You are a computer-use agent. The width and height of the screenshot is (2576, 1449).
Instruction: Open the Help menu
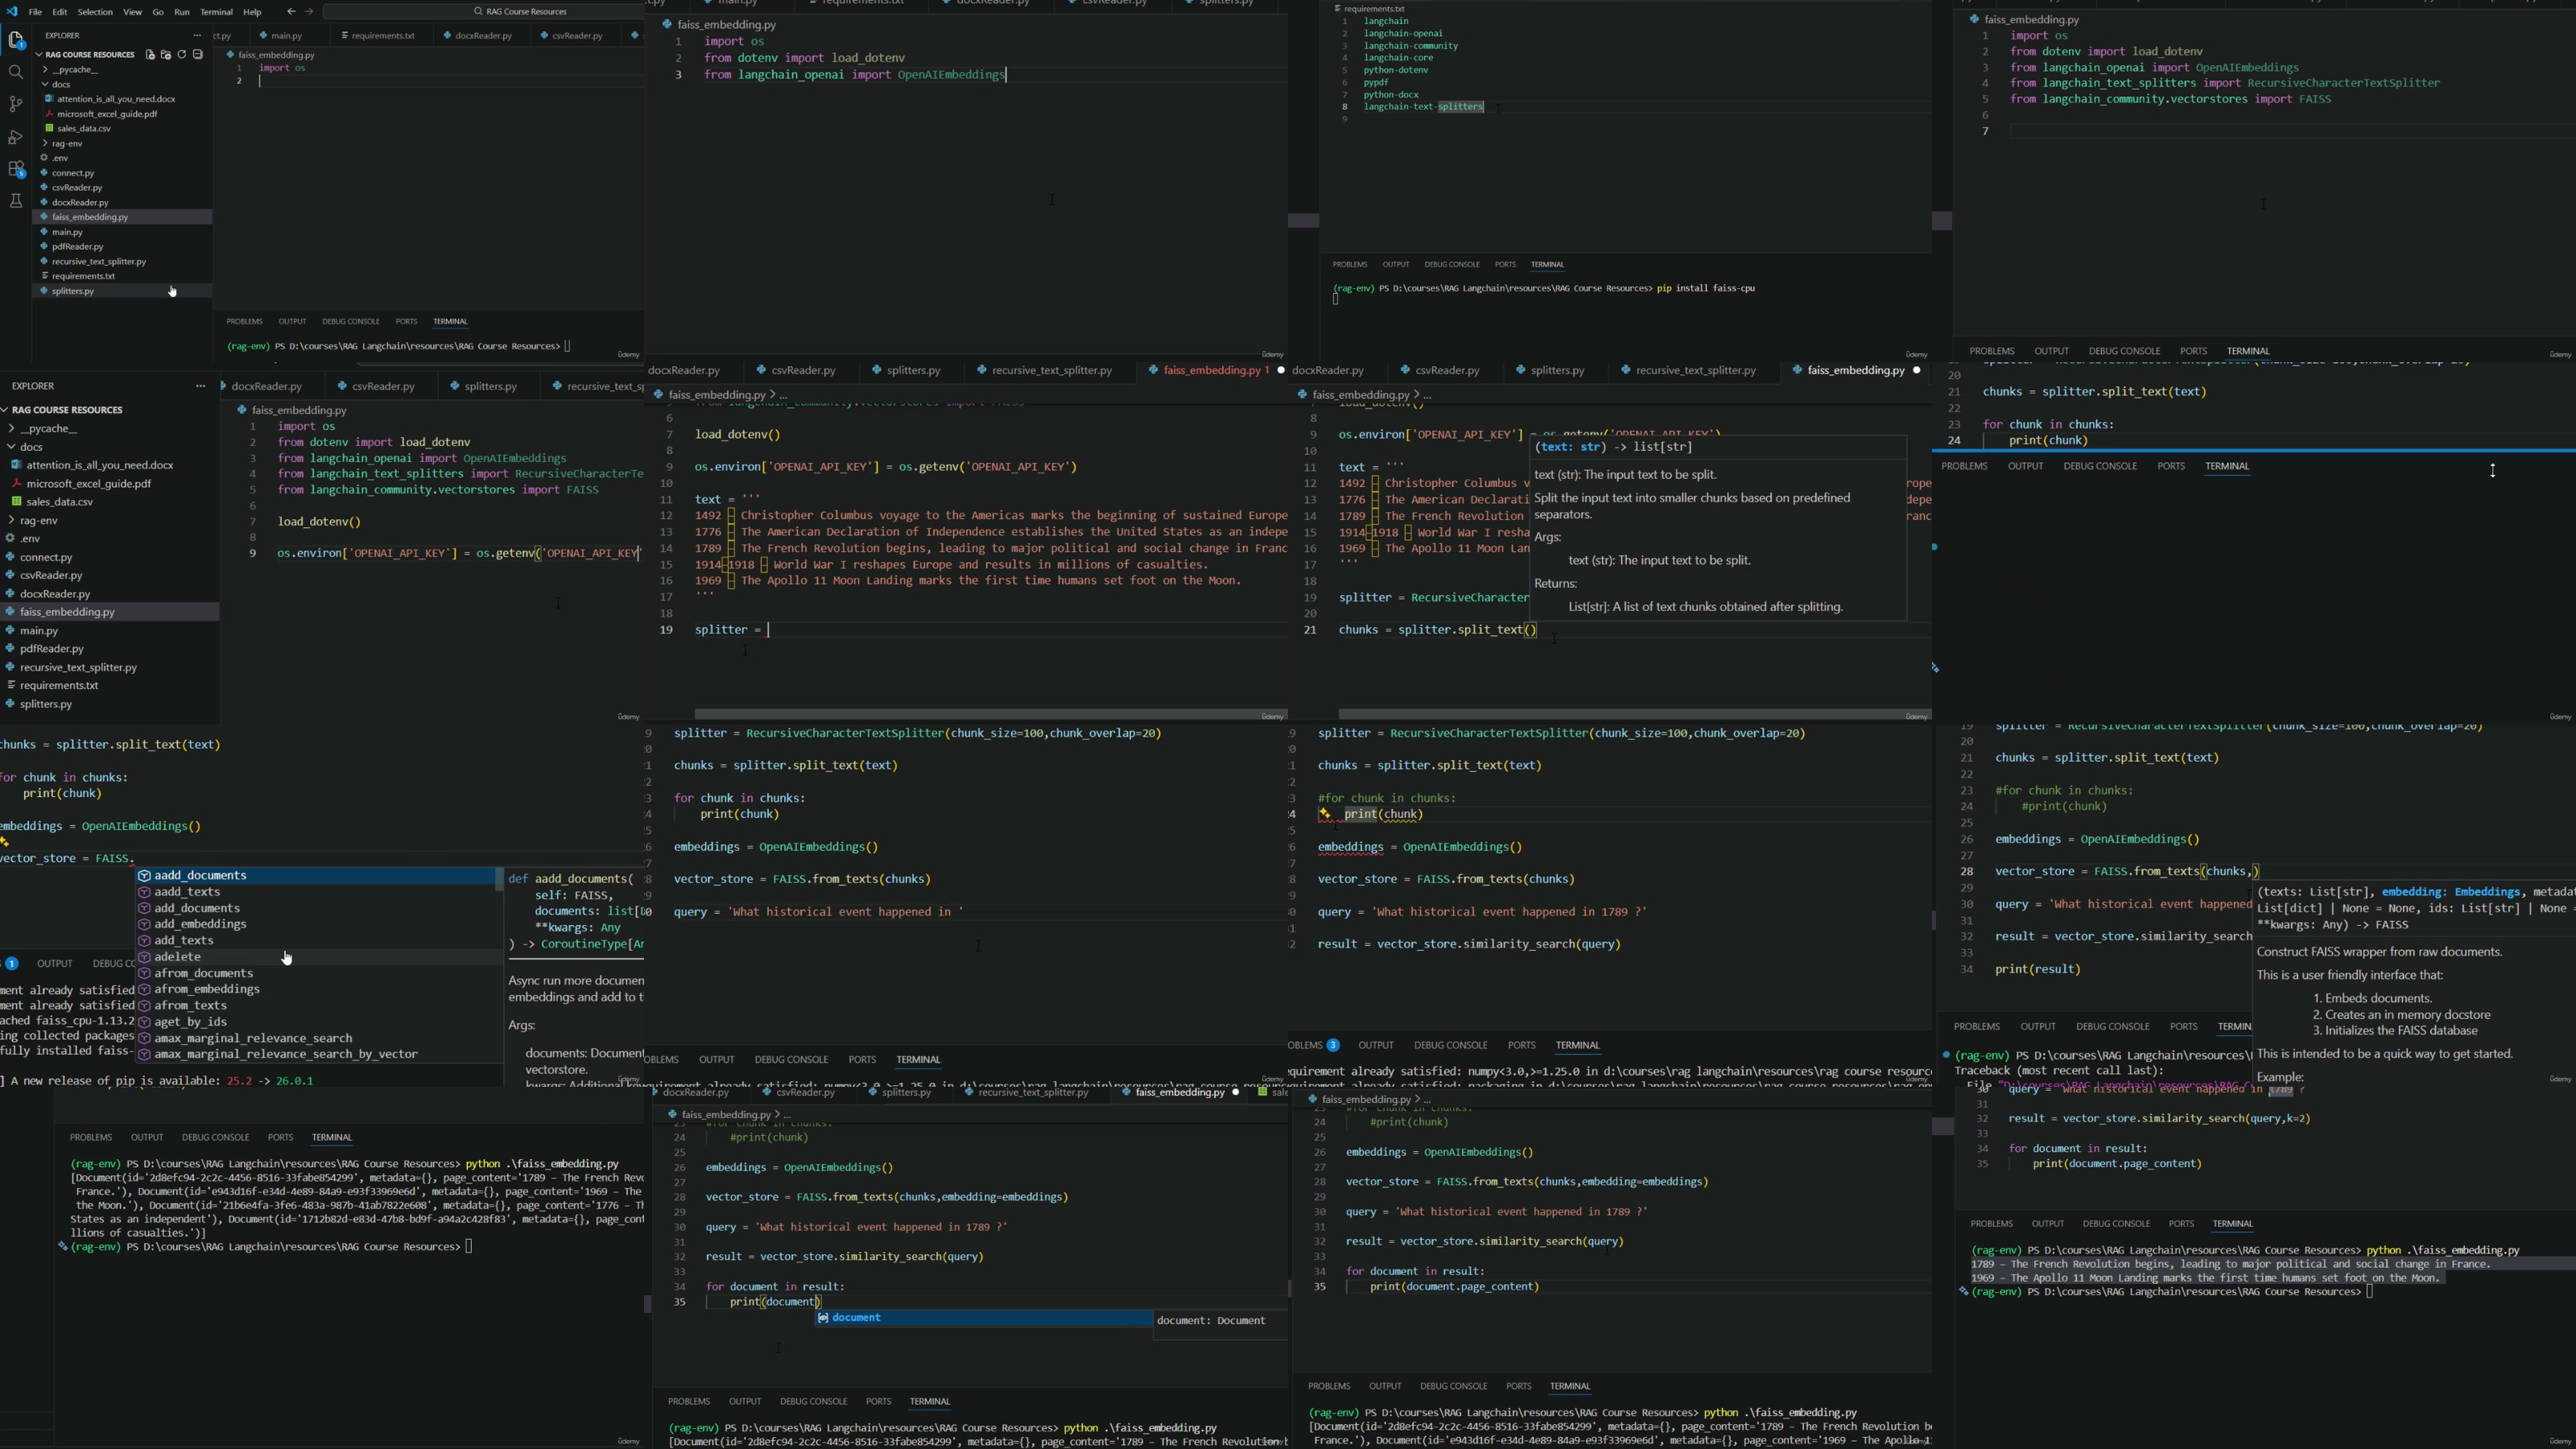pyautogui.click(x=252, y=12)
